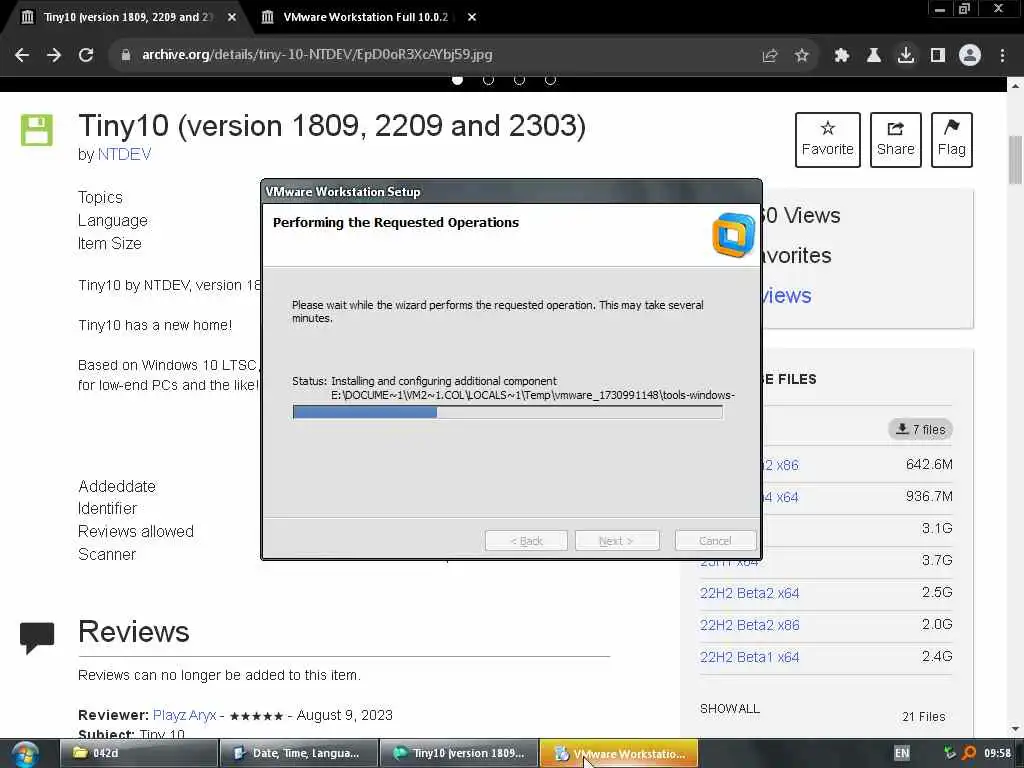Click the Favorite button

click(827, 140)
